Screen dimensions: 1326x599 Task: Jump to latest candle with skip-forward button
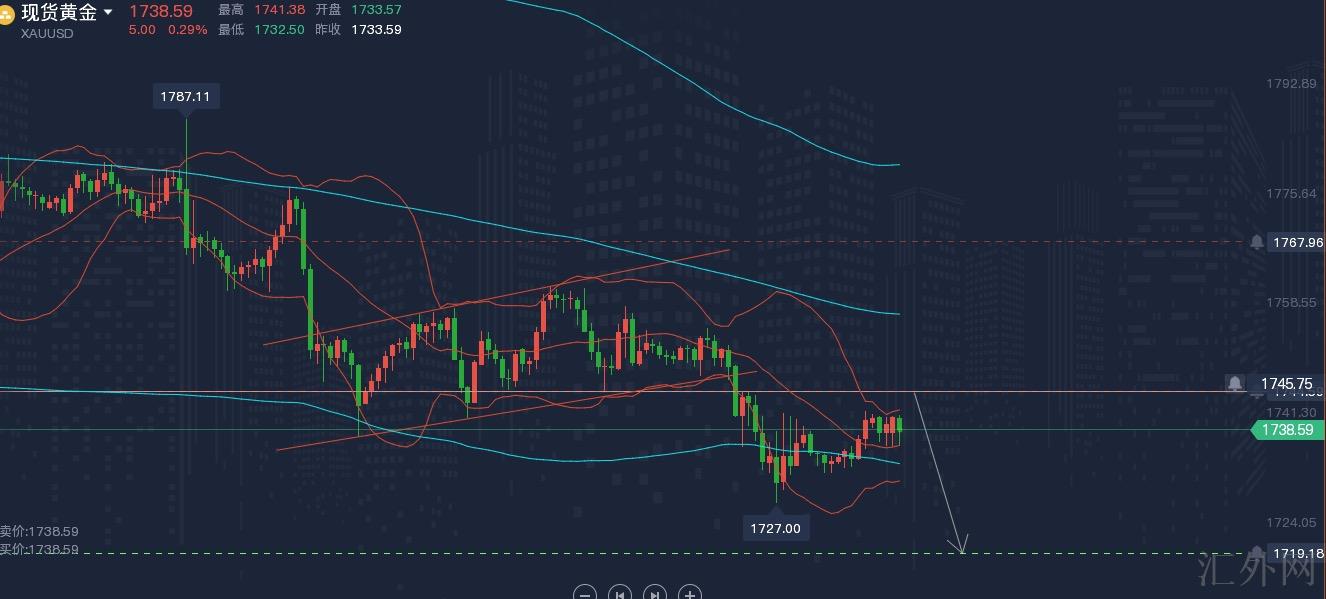click(654, 593)
